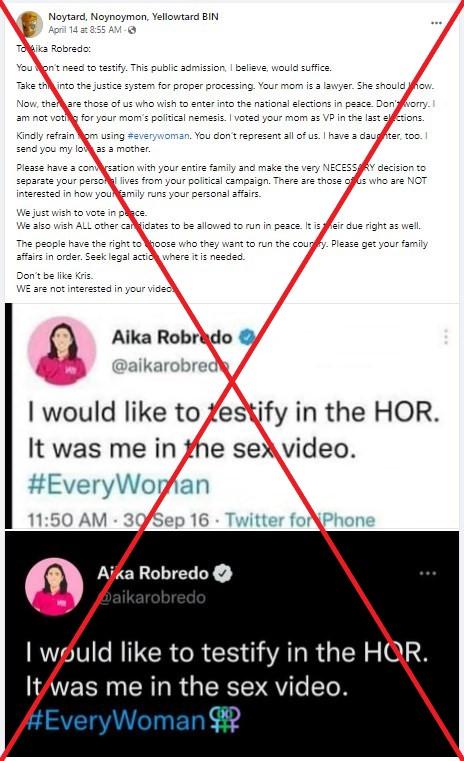Click Aika Robredo name in dark tweet
Image resolution: width=464 pixels, height=761 pixels.
[153, 573]
